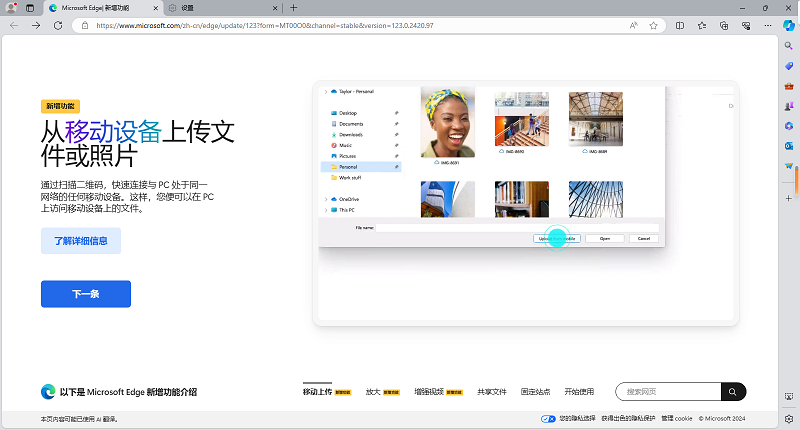This screenshot has height=430, width=800.
Task: Open 获得出色的隐私保护 link
Action: 628,419
